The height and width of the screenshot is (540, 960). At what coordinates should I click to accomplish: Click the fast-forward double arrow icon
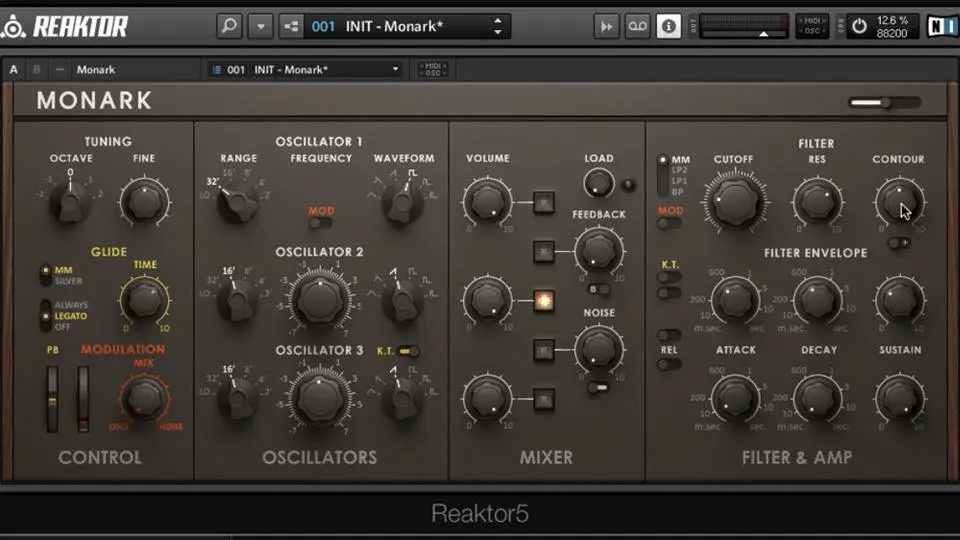(606, 26)
